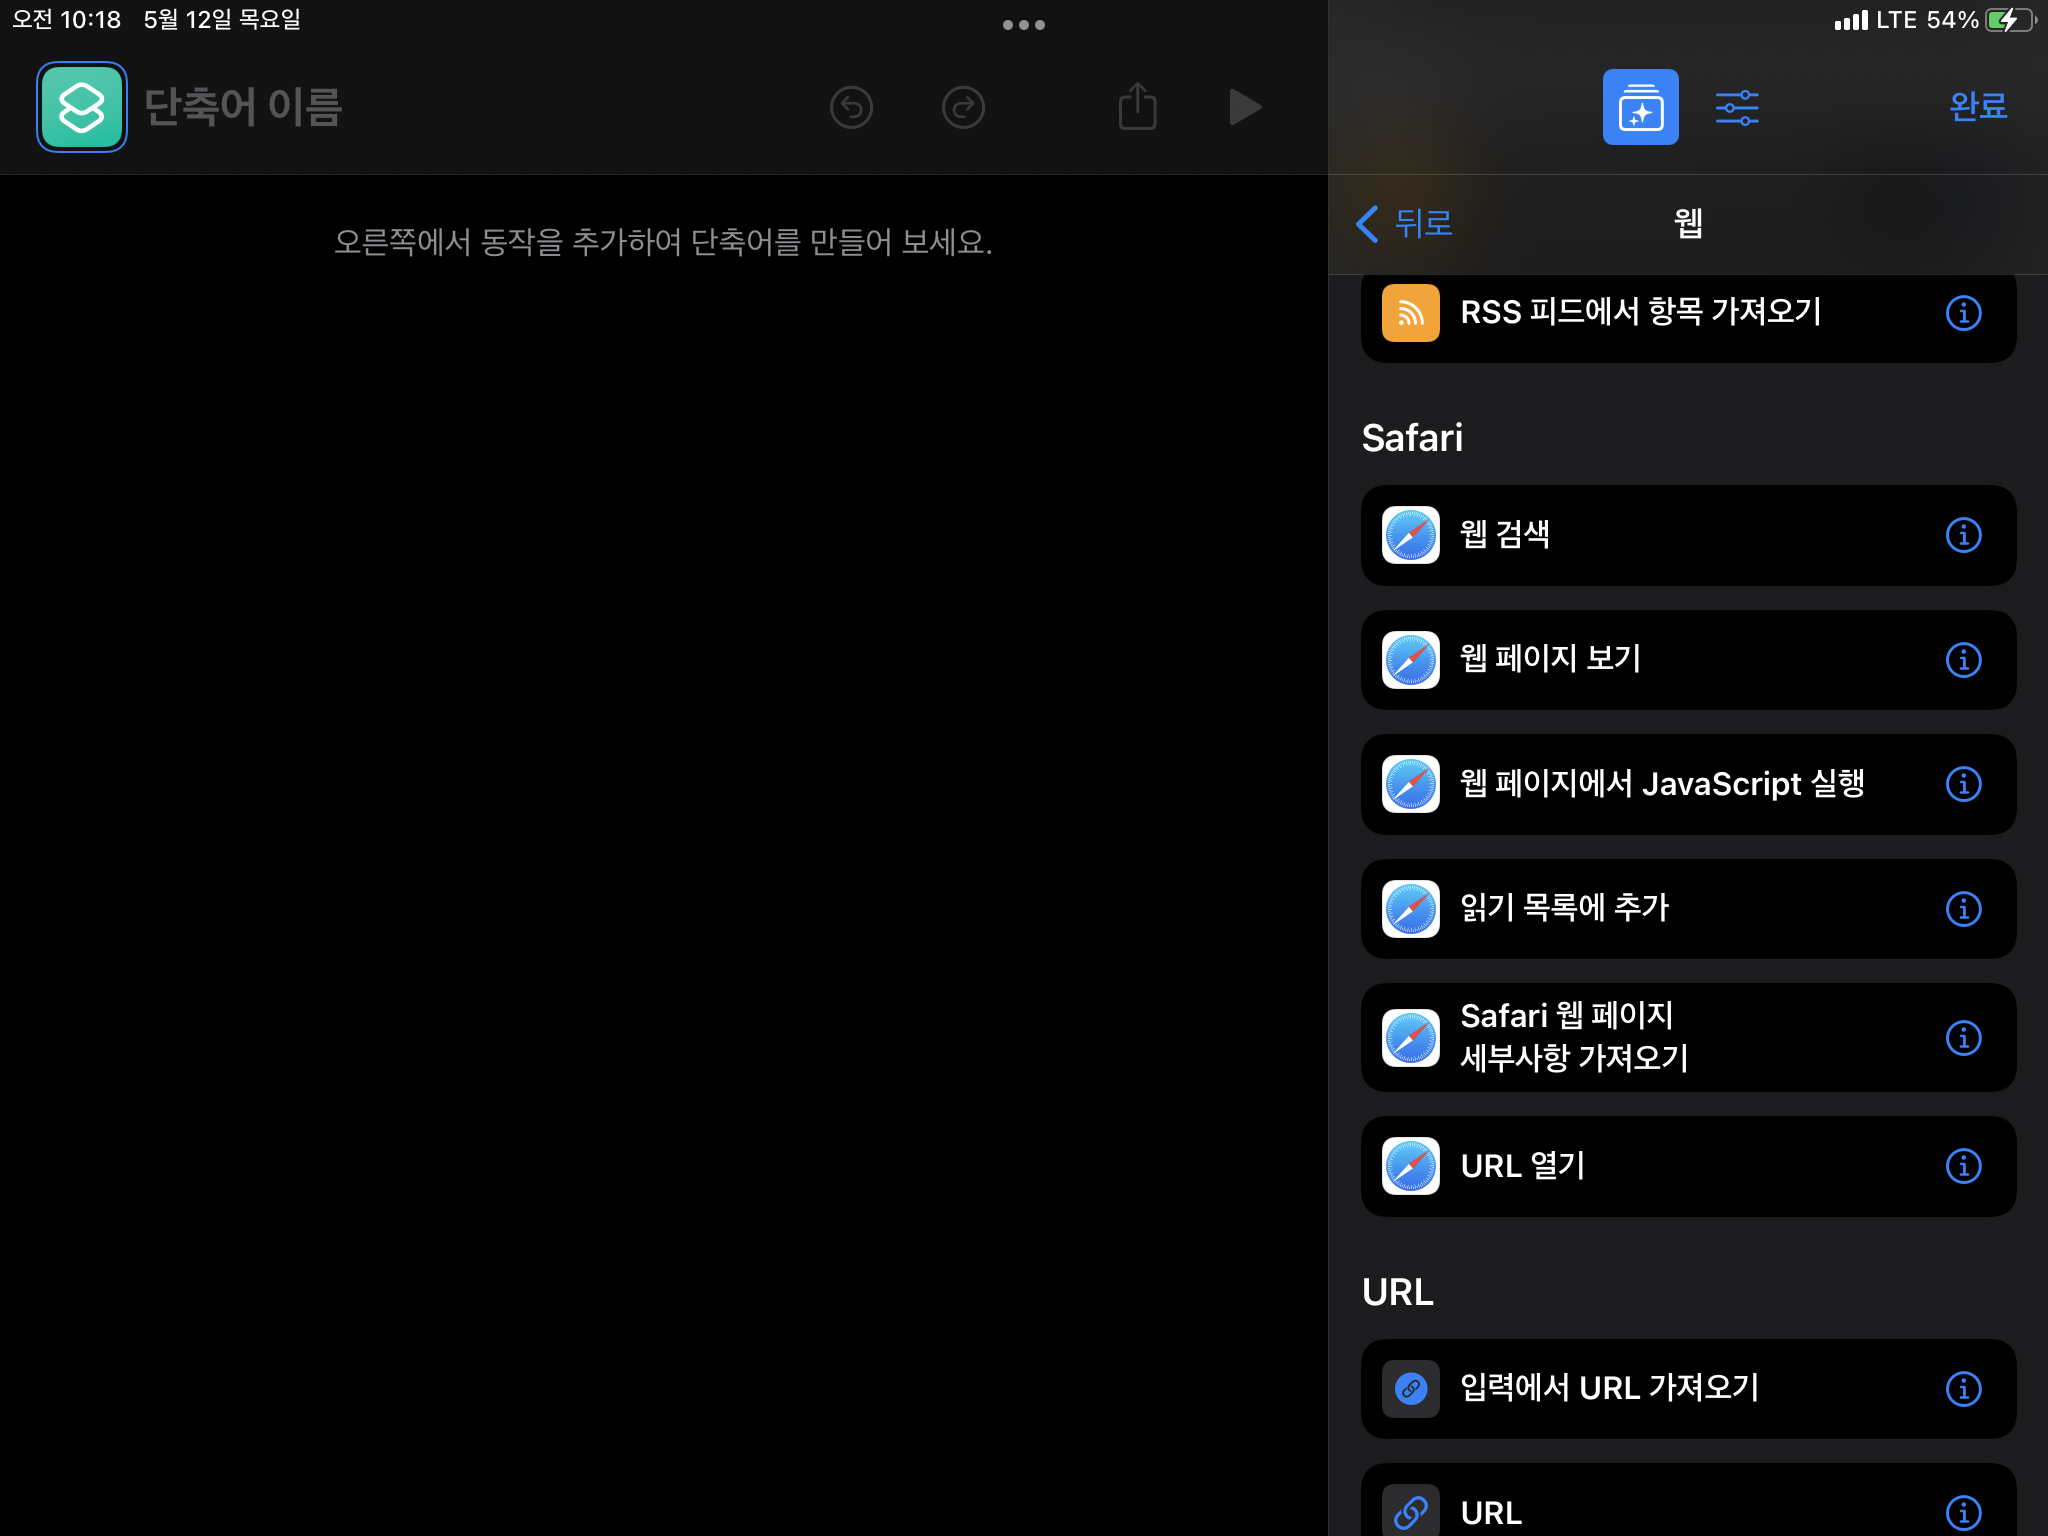Show info for 웹 페이지 보기
The image size is (2048, 1536).
click(1963, 660)
